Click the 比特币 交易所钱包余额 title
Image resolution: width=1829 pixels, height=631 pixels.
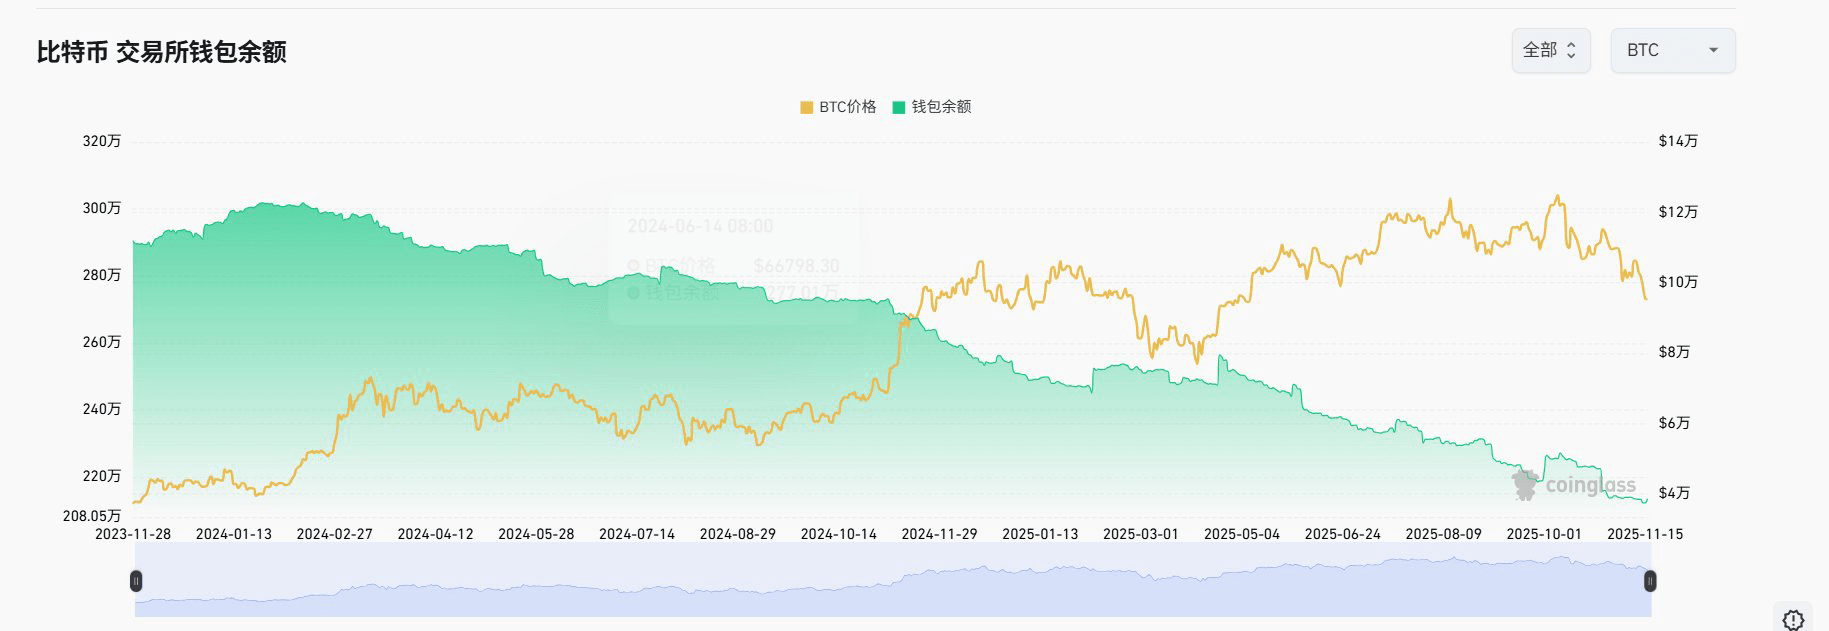[x=161, y=52]
